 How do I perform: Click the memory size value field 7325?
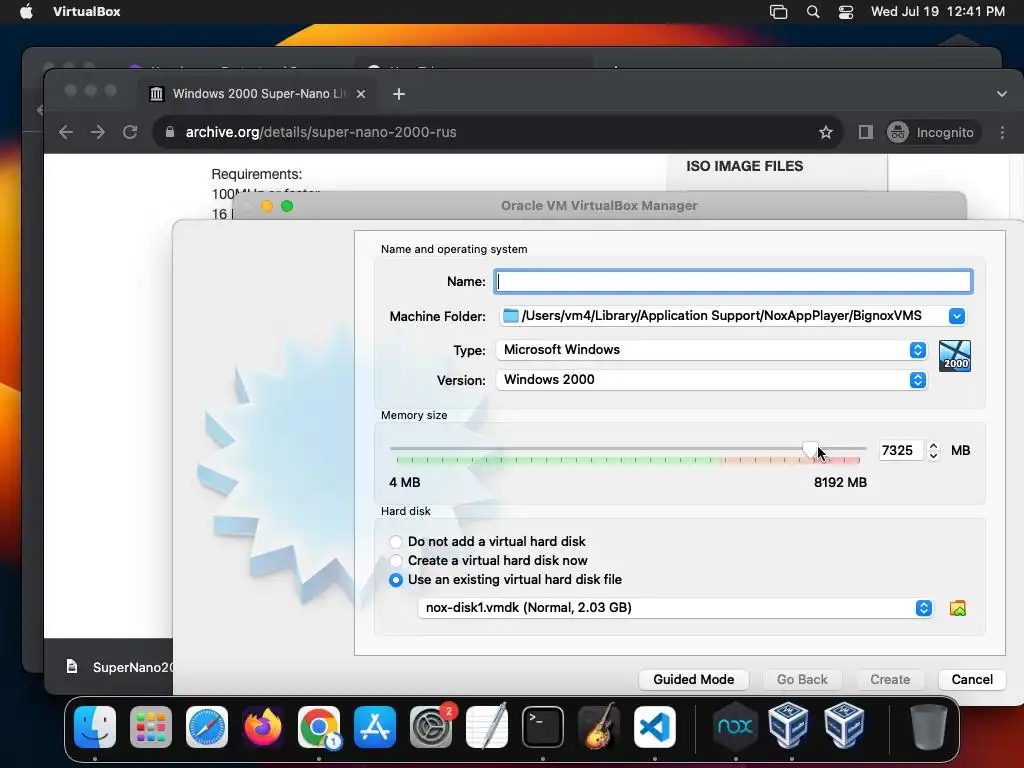[x=901, y=451]
